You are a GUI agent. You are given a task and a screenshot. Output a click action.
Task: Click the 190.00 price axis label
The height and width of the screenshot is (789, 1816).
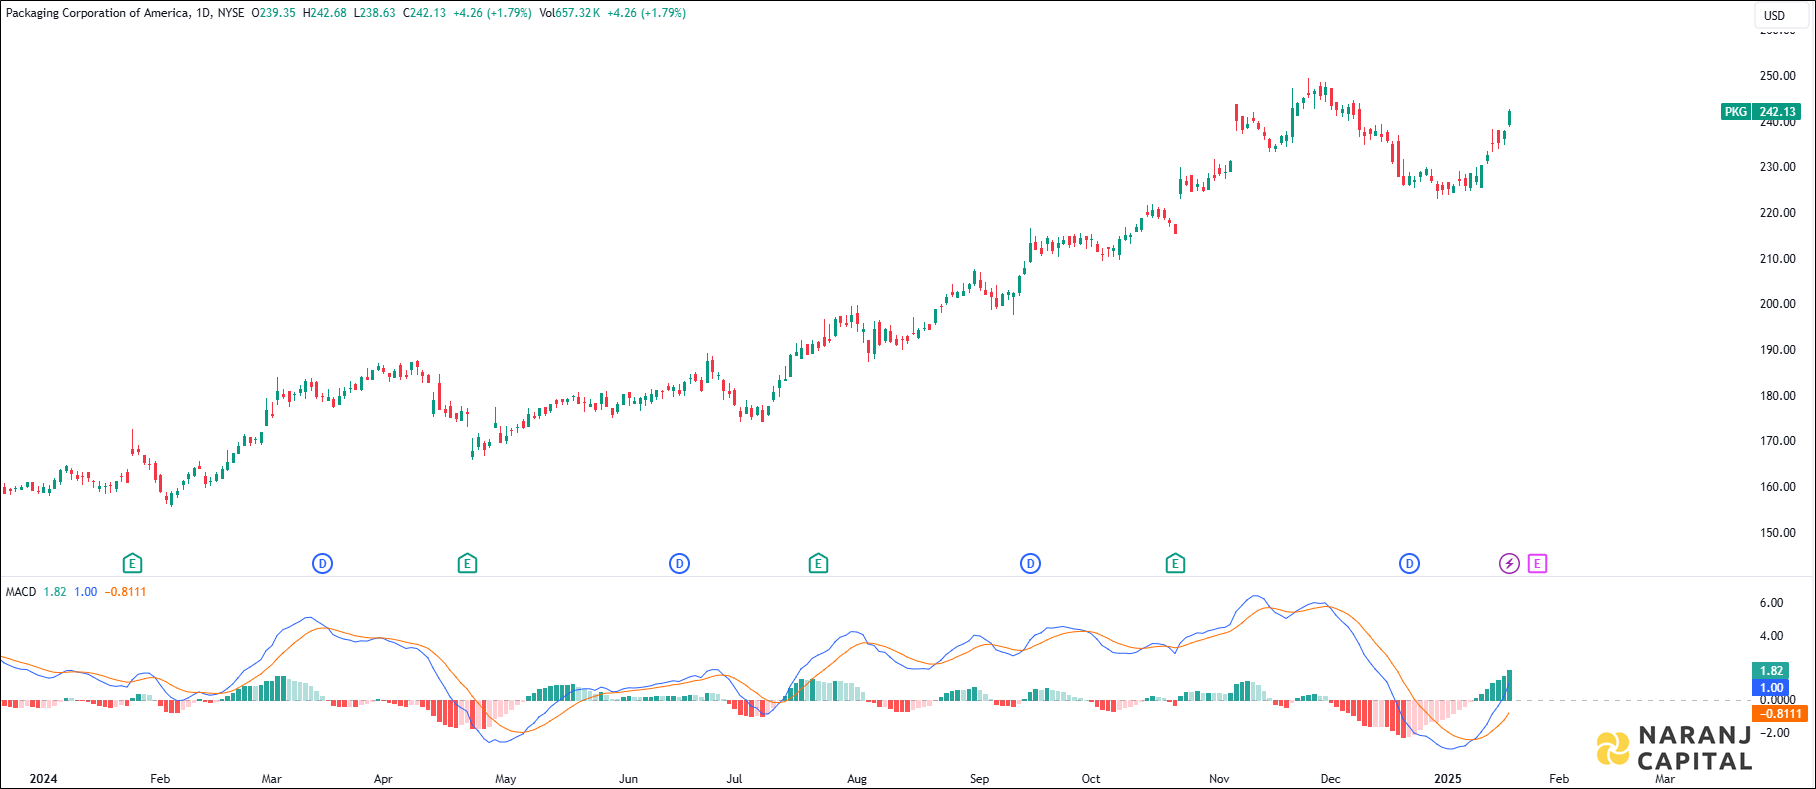point(1777,350)
